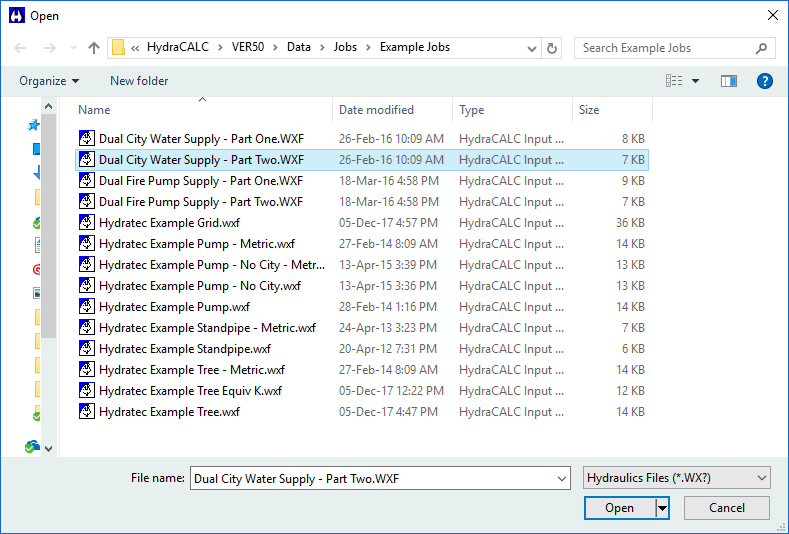Screen dimensions: 789x534
Task: Click icon of Dual City Water Supply - Part One.WXF
Action: (87, 138)
